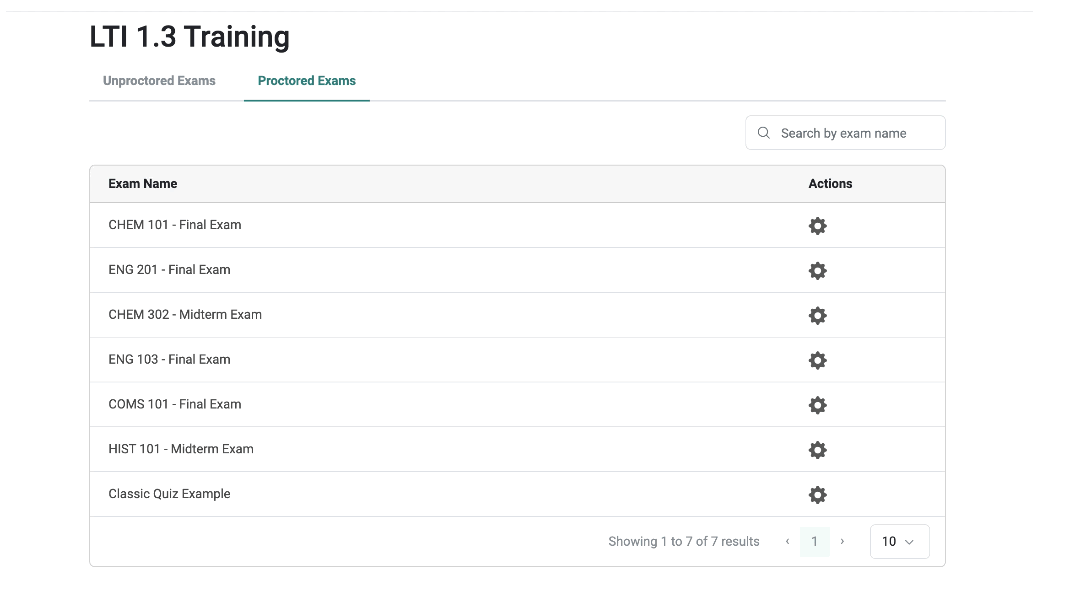The width and height of the screenshot is (1080, 608).
Task: Click the Classic Quiz Example name
Action: pos(169,494)
